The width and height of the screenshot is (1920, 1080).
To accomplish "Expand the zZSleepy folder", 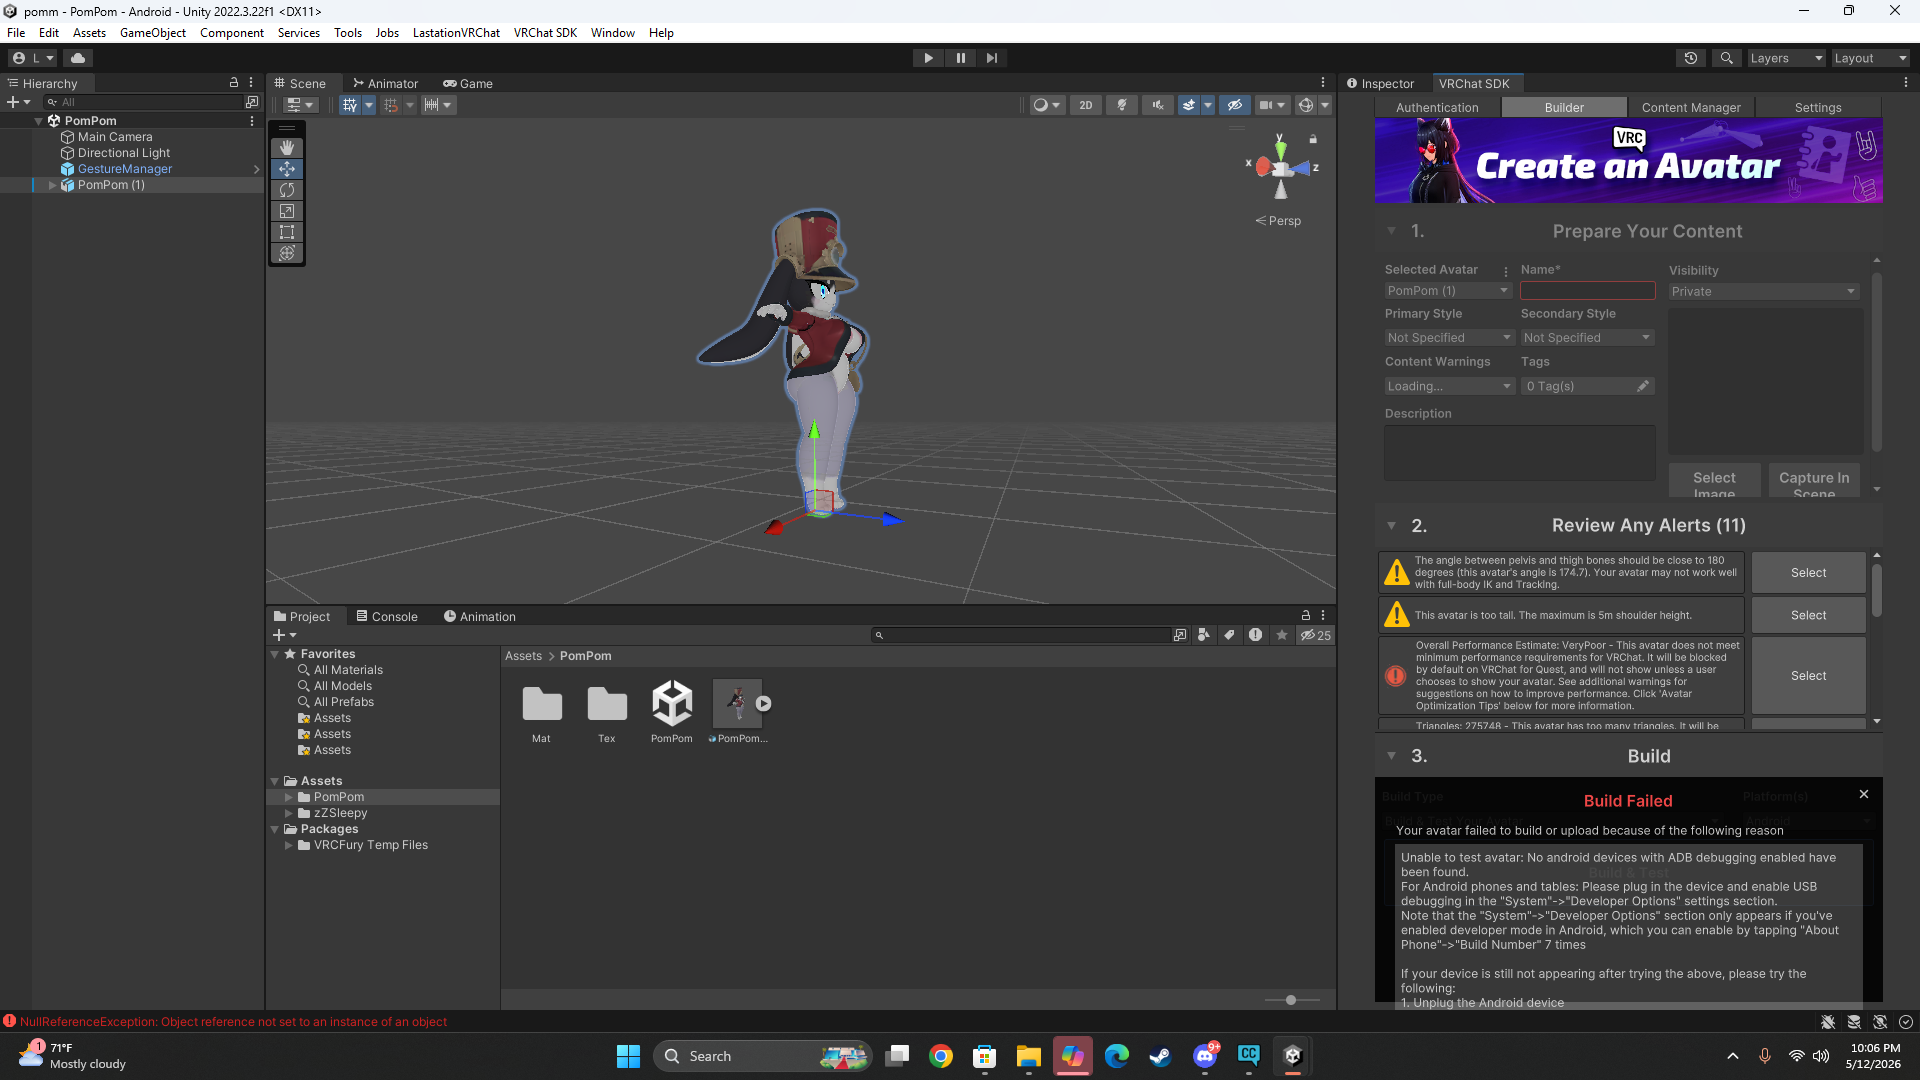I will (289, 814).
